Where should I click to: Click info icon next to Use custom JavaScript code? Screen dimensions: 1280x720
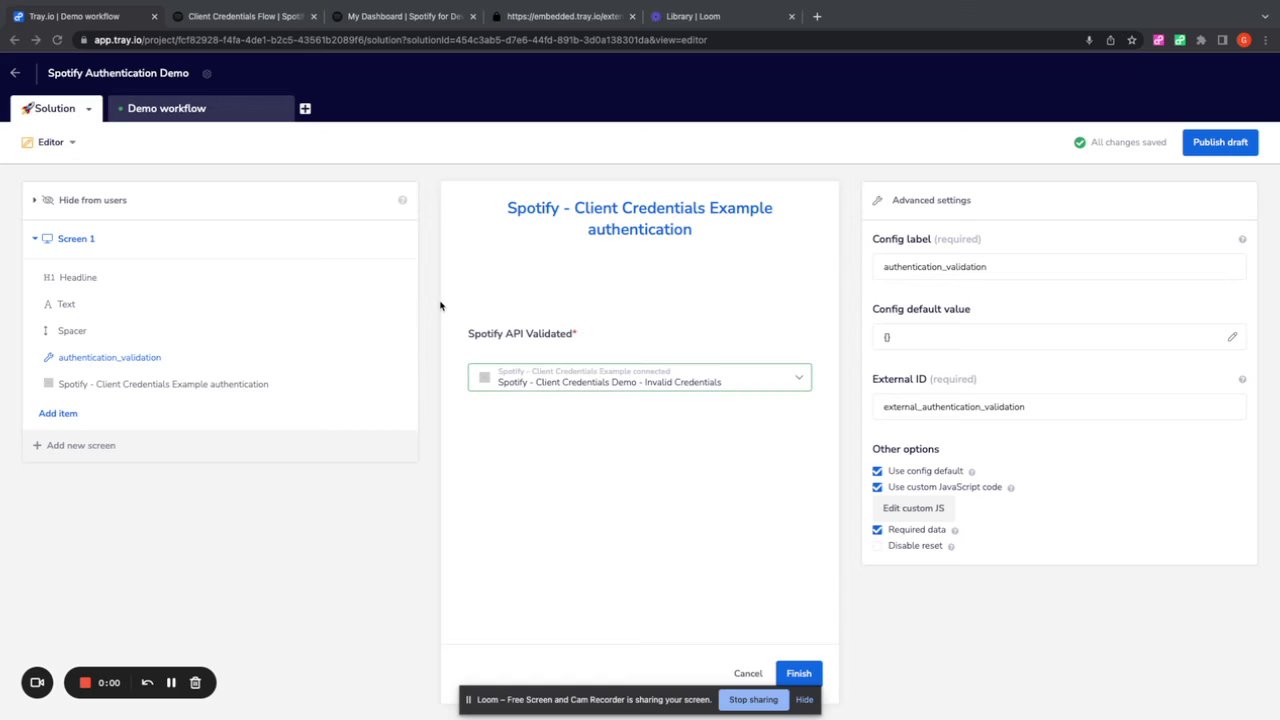(x=1011, y=488)
